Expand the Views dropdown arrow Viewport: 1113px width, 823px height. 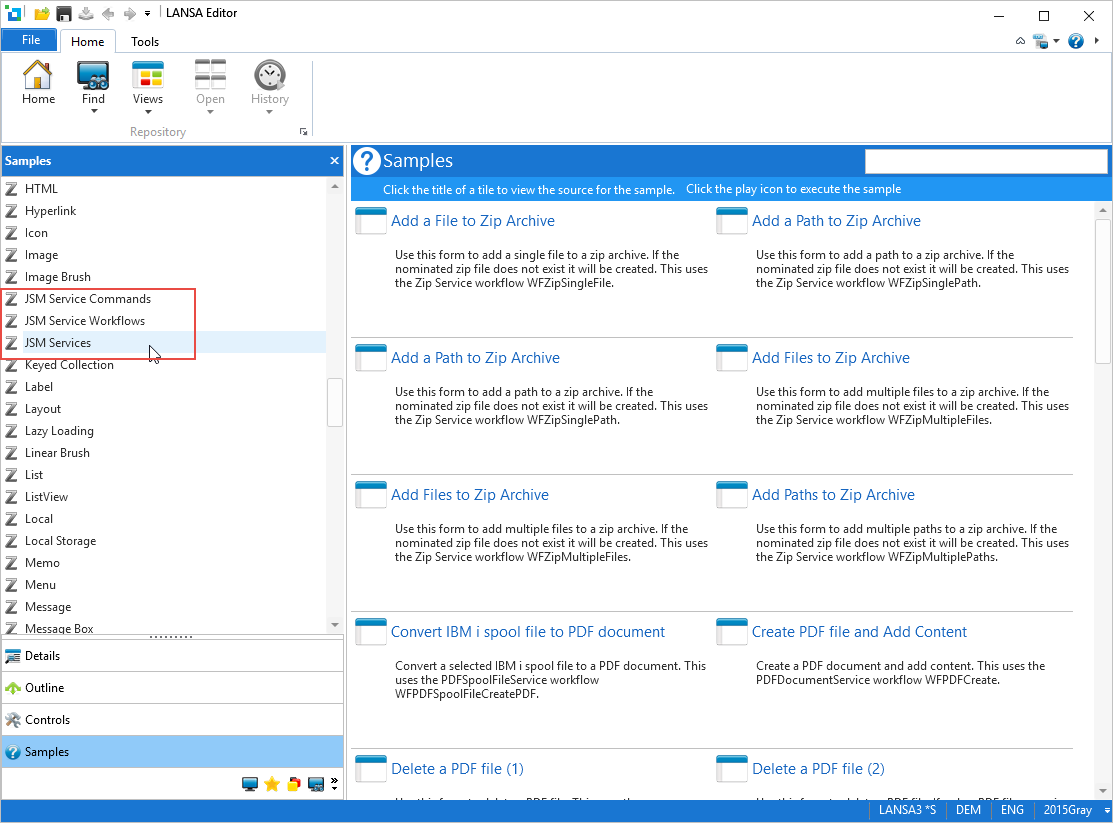click(148, 111)
